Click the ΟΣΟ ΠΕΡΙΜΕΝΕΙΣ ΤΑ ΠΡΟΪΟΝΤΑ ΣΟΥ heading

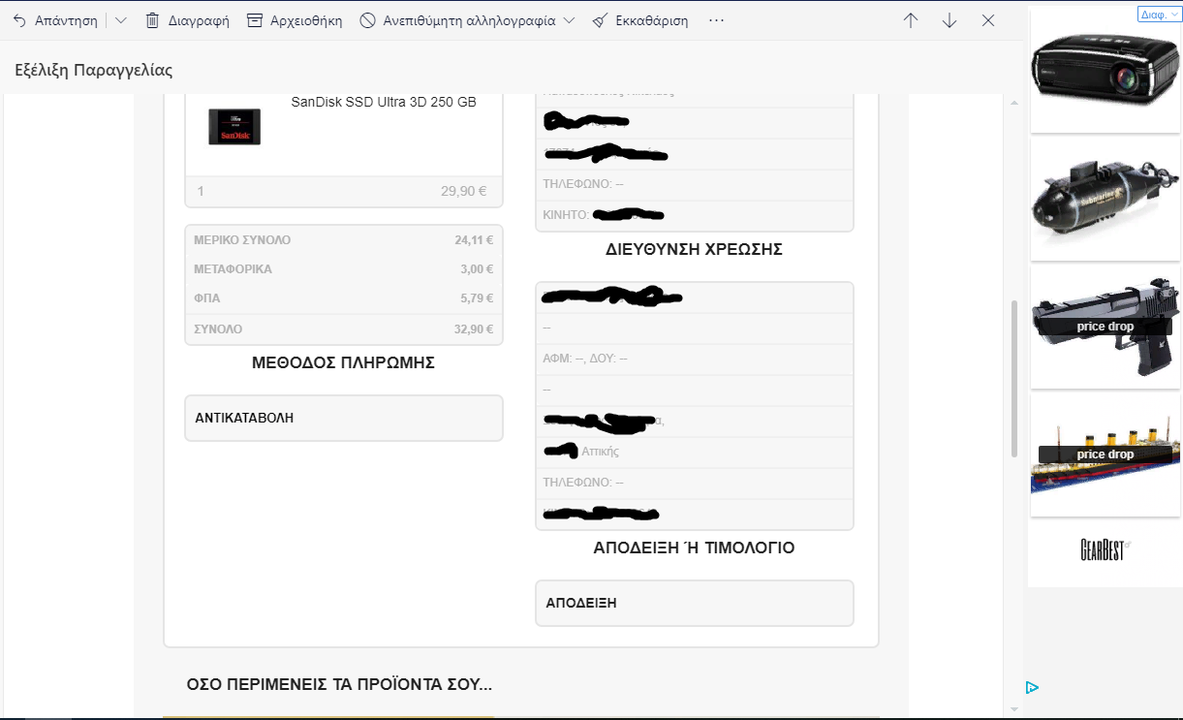(x=340, y=685)
